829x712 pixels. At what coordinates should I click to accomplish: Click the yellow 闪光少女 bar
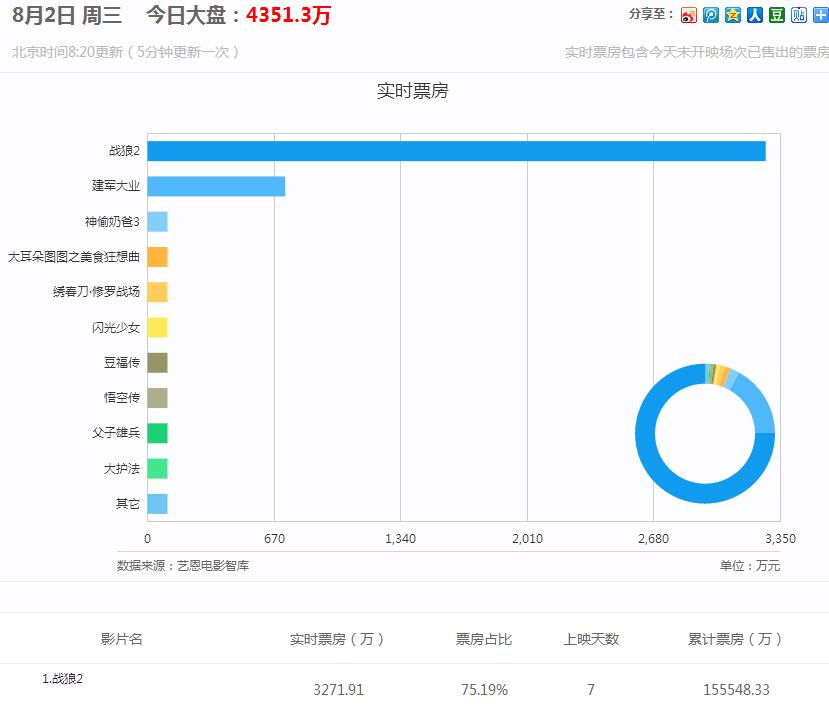click(158, 328)
